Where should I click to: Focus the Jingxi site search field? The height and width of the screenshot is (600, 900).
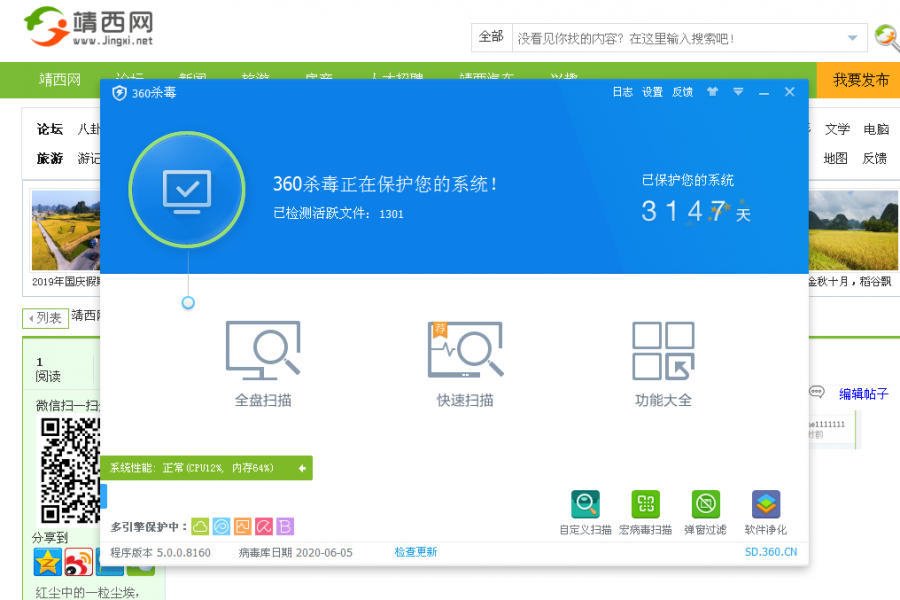[676, 38]
